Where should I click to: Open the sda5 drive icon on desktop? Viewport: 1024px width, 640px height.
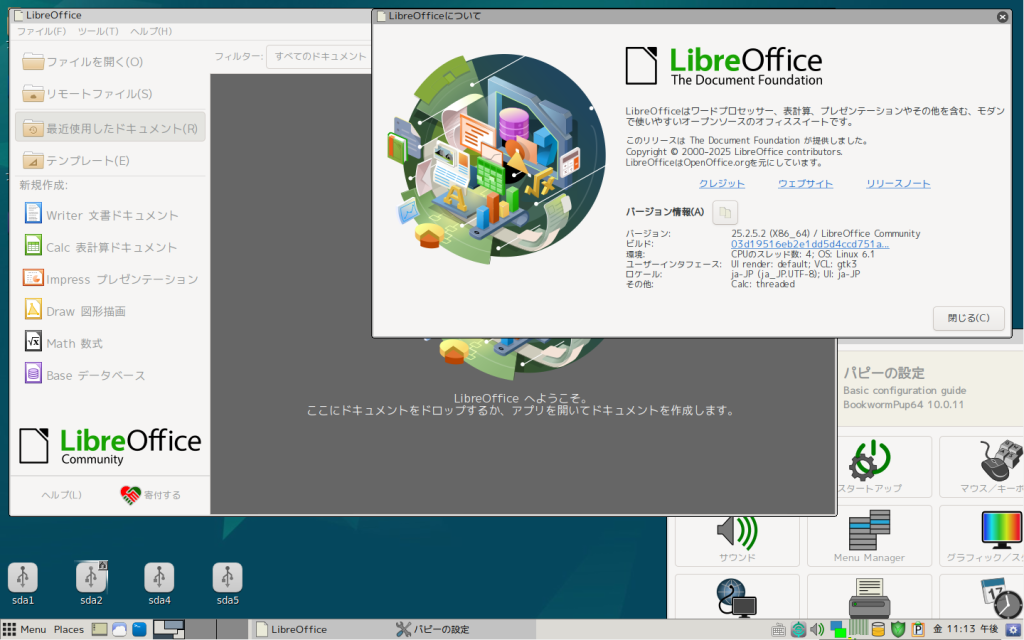pos(227,584)
